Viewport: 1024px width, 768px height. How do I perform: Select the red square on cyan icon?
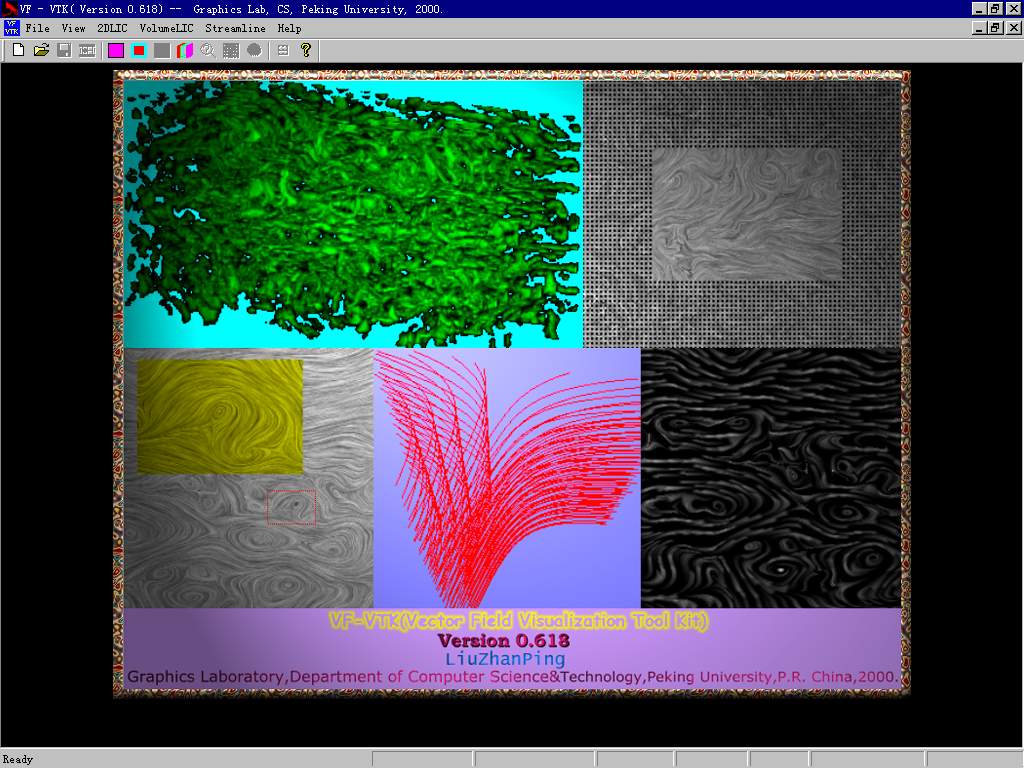(x=138, y=50)
